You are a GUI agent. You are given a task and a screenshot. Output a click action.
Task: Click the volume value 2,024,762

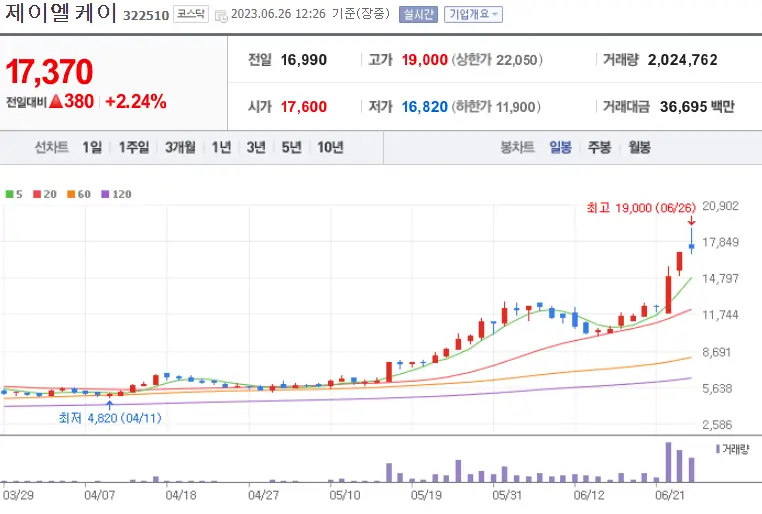tap(682, 60)
